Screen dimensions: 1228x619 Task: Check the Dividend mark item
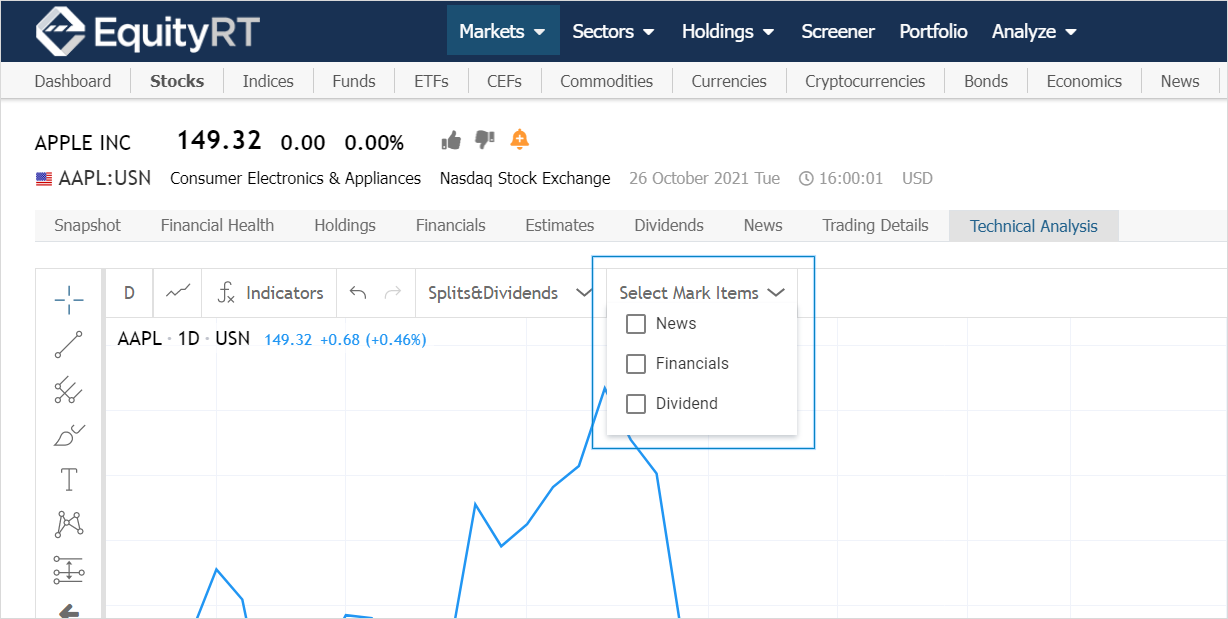(x=636, y=404)
